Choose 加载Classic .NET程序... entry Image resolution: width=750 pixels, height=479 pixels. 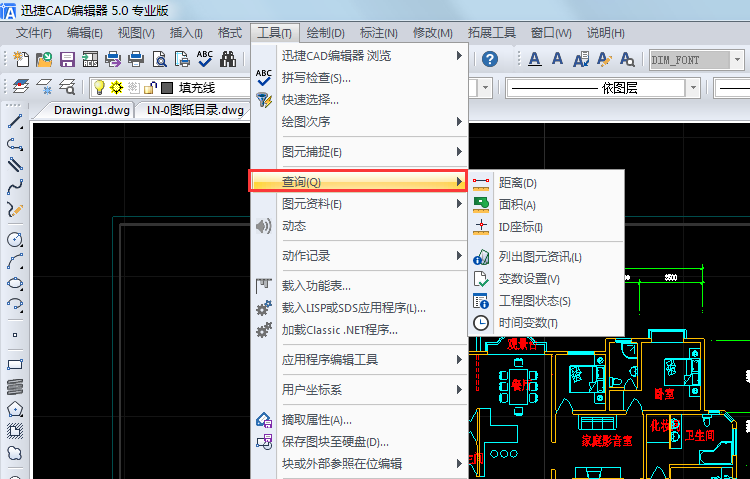pyautogui.click(x=360, y=330)
